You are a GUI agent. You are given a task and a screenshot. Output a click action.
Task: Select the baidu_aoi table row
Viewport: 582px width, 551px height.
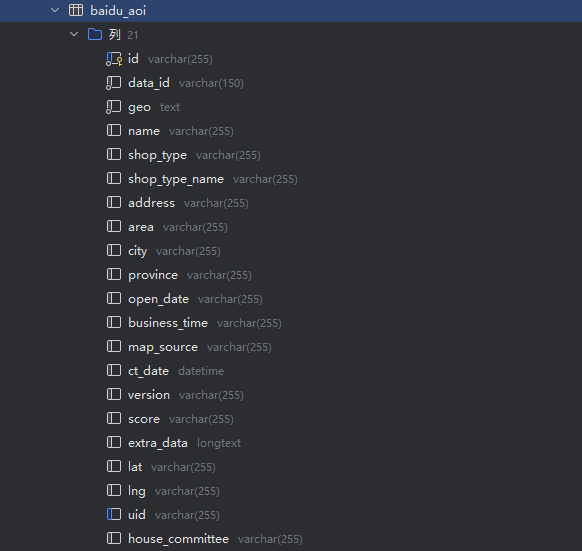(x=291, y=11)
